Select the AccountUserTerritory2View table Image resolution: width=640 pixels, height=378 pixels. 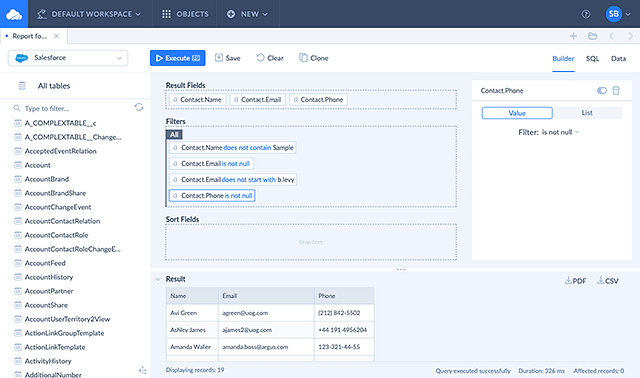pos(67,319)
